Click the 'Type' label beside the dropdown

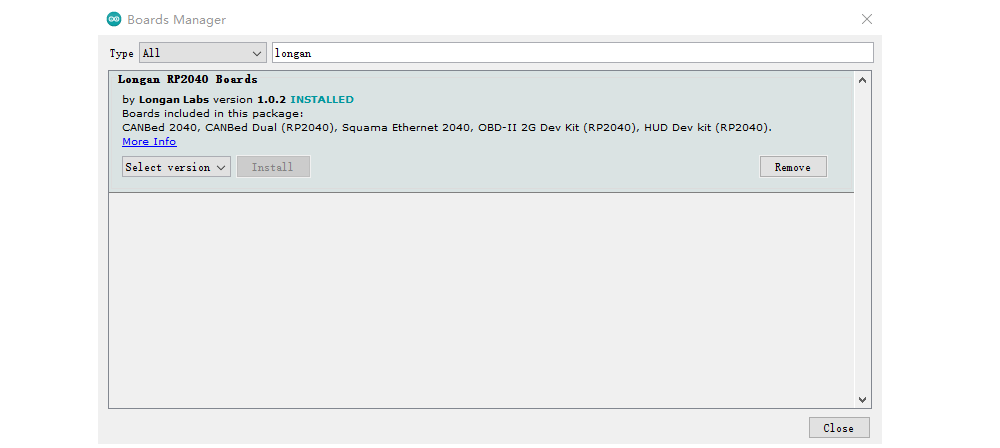point(121,54)
